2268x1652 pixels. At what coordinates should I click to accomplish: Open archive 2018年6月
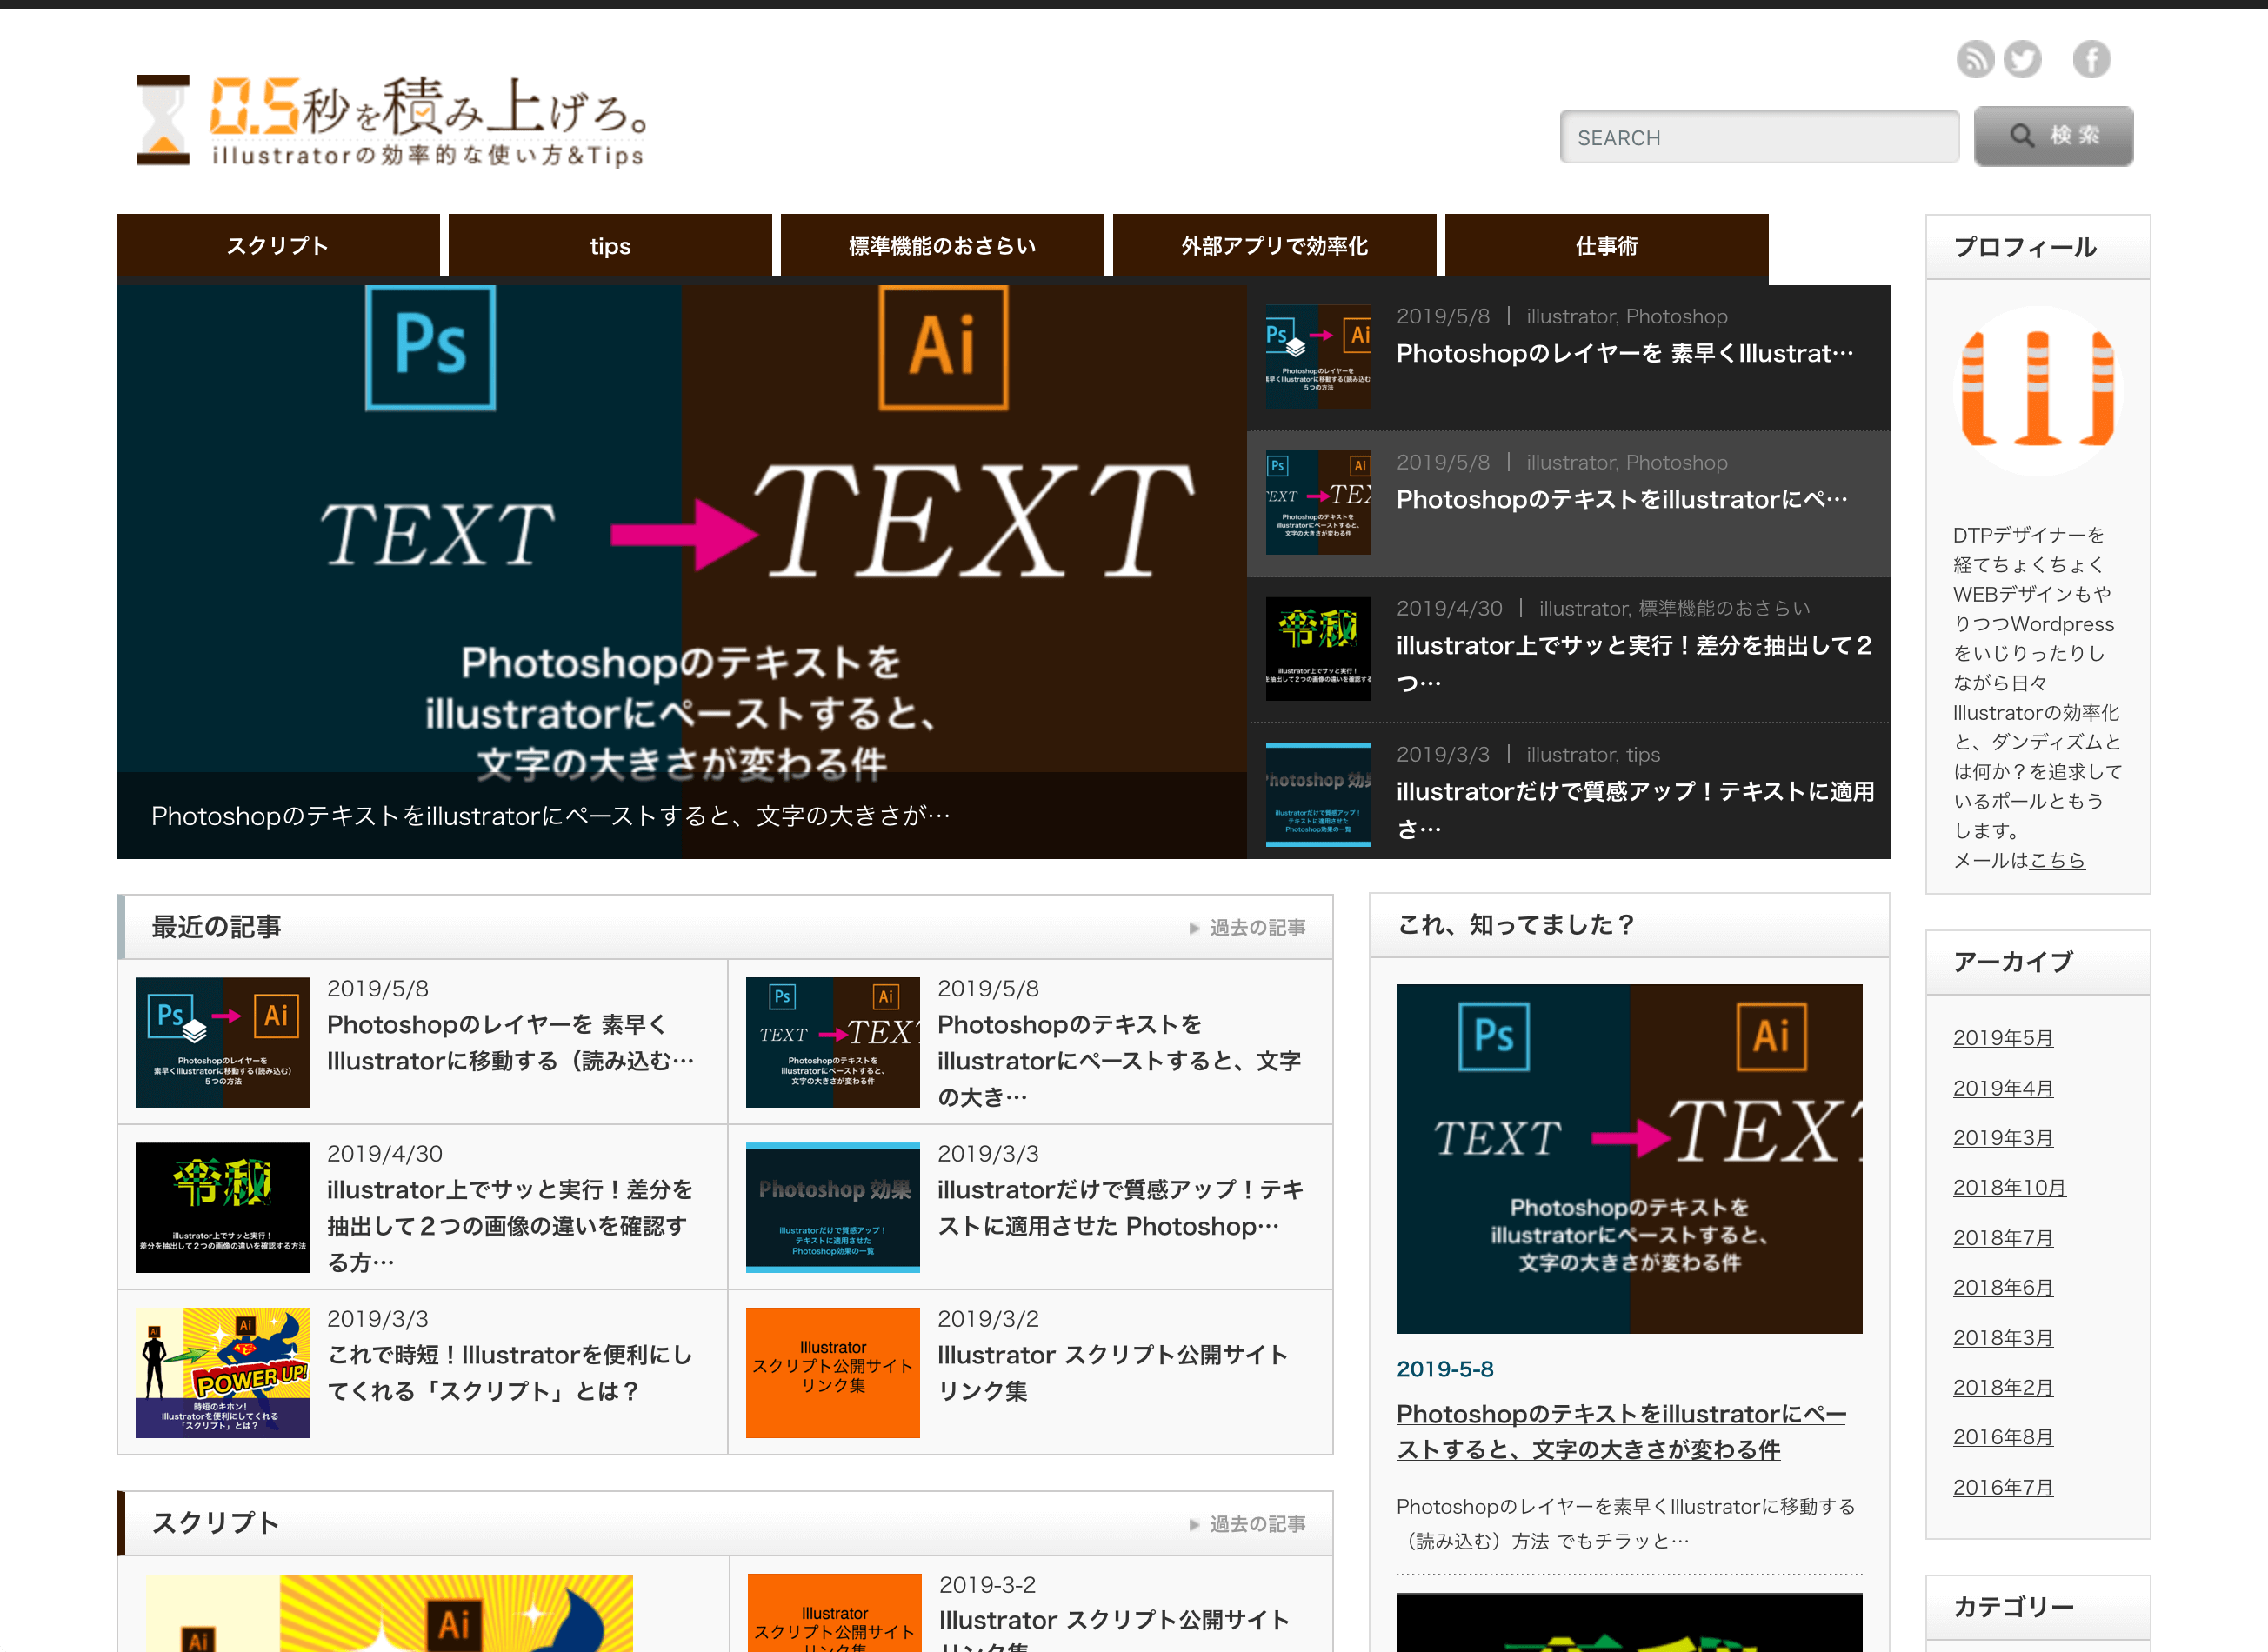point(2003,1288)
